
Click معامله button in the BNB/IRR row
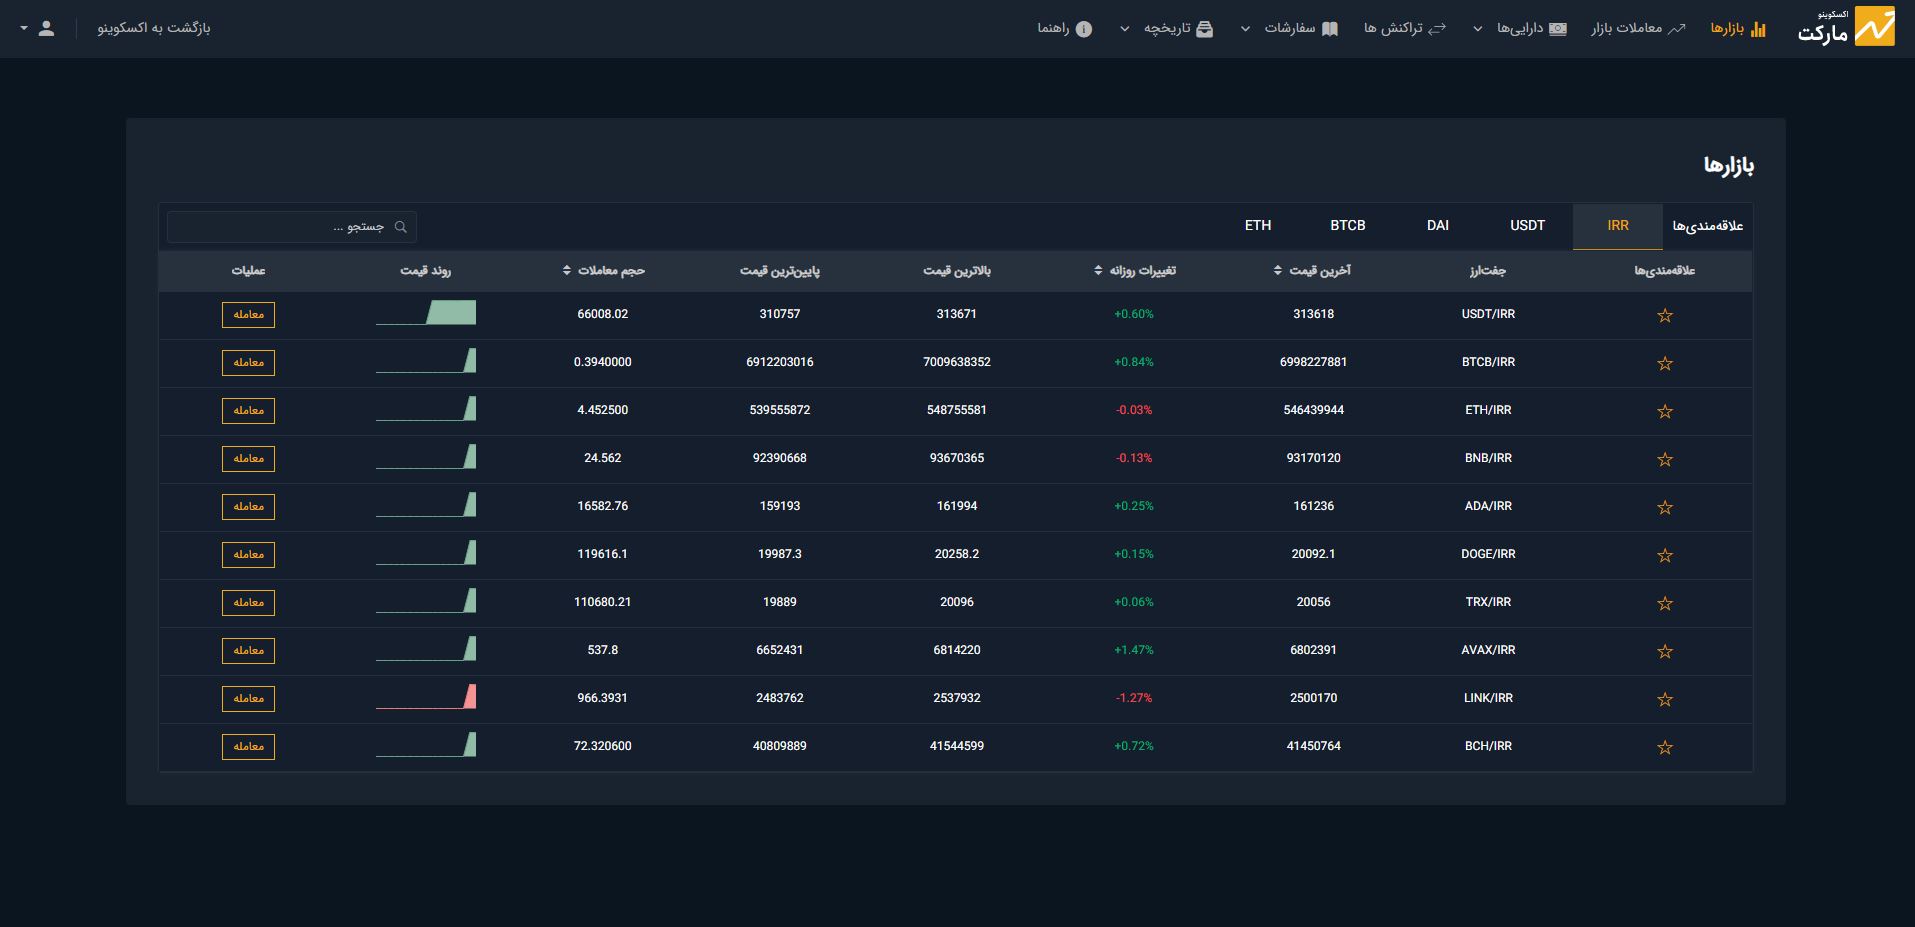point(248,459)
